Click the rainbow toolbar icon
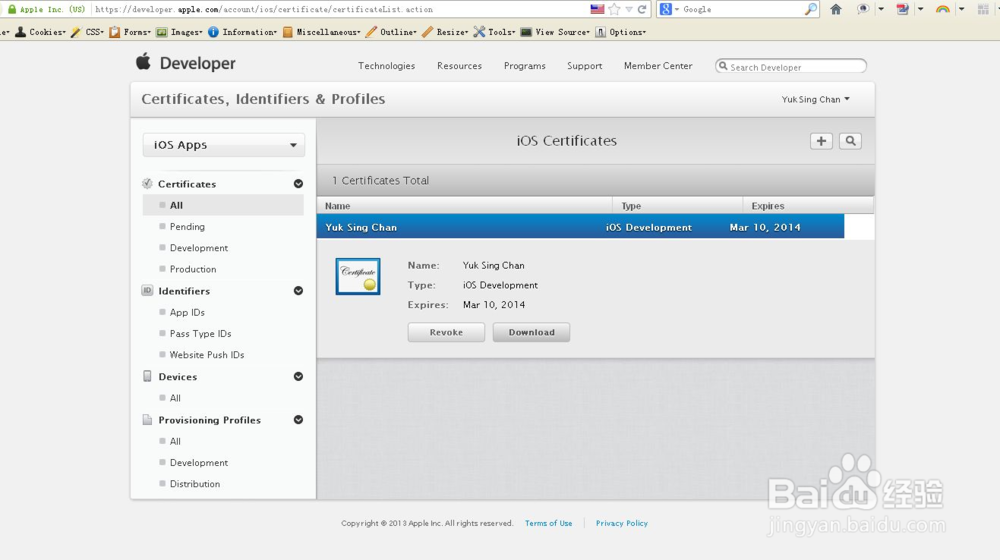 [943, 9]
